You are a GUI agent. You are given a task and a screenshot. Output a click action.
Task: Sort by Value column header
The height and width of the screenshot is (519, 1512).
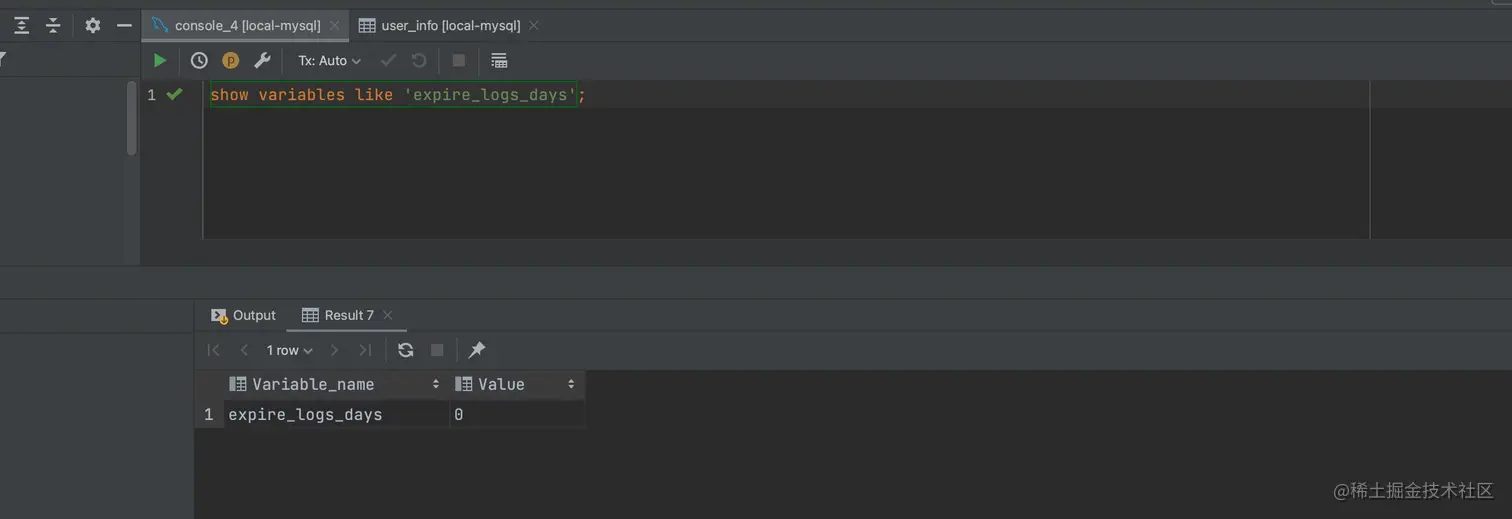pyautogui.click(x=517, y=384)
